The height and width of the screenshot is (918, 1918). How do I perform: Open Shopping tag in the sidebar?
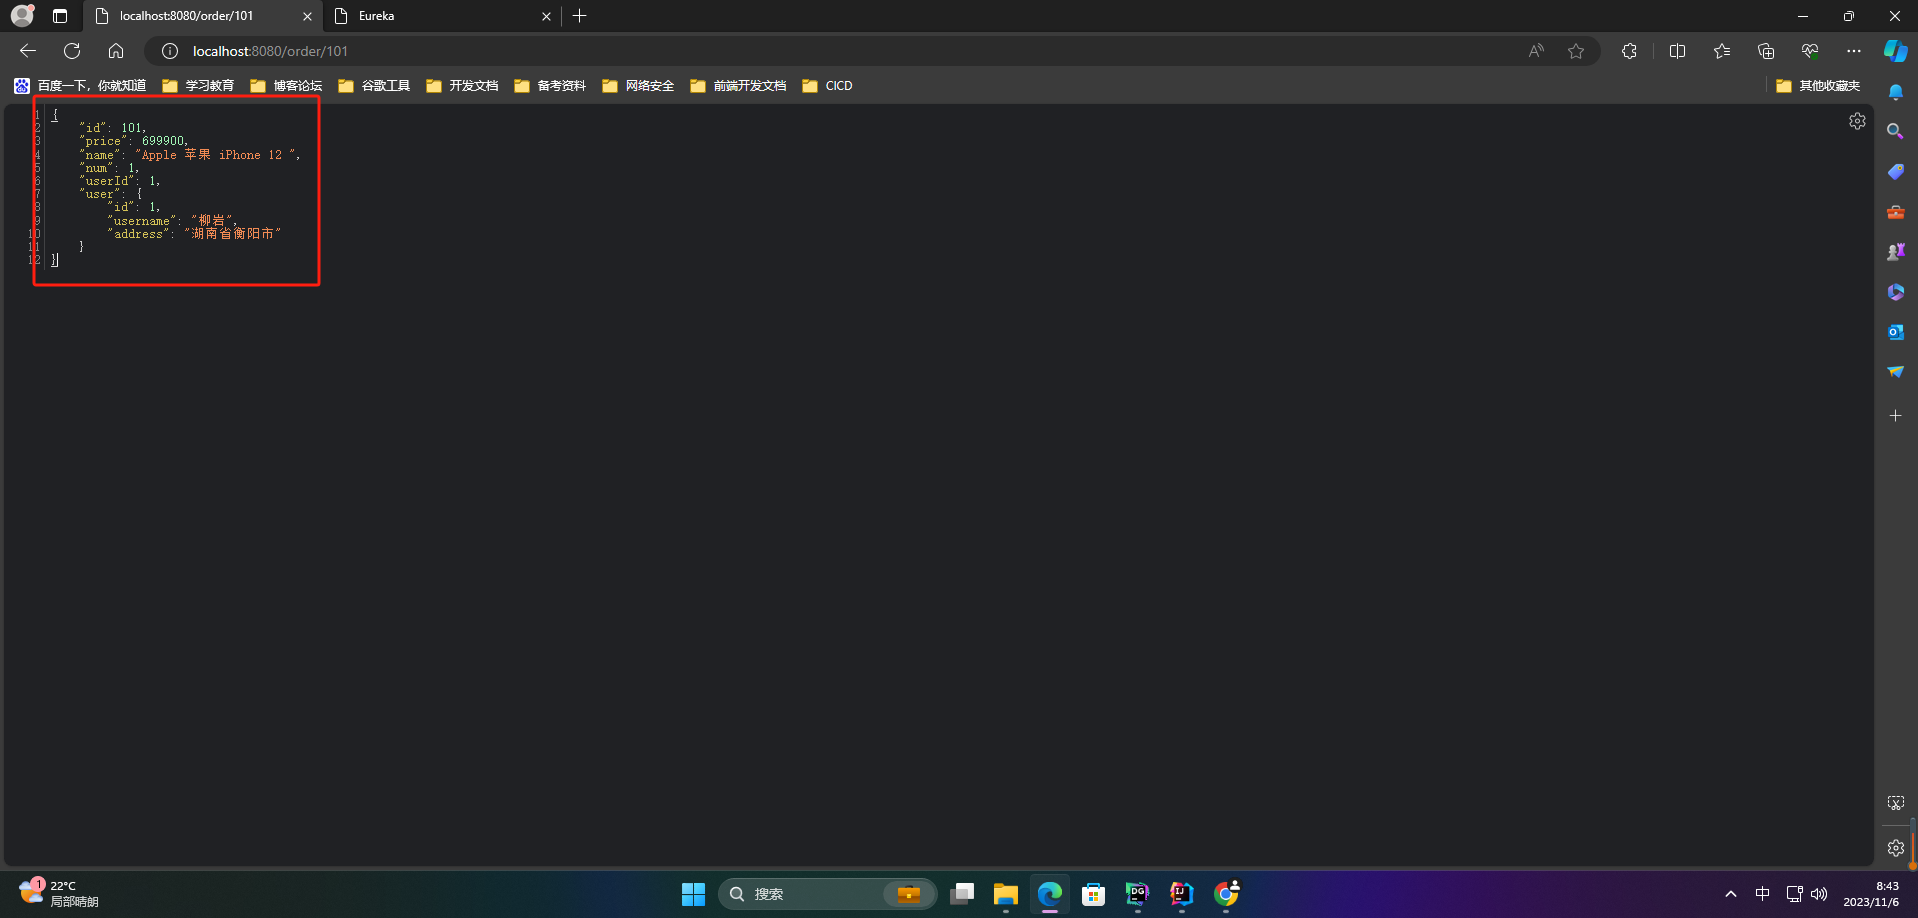click(1895, 172)
